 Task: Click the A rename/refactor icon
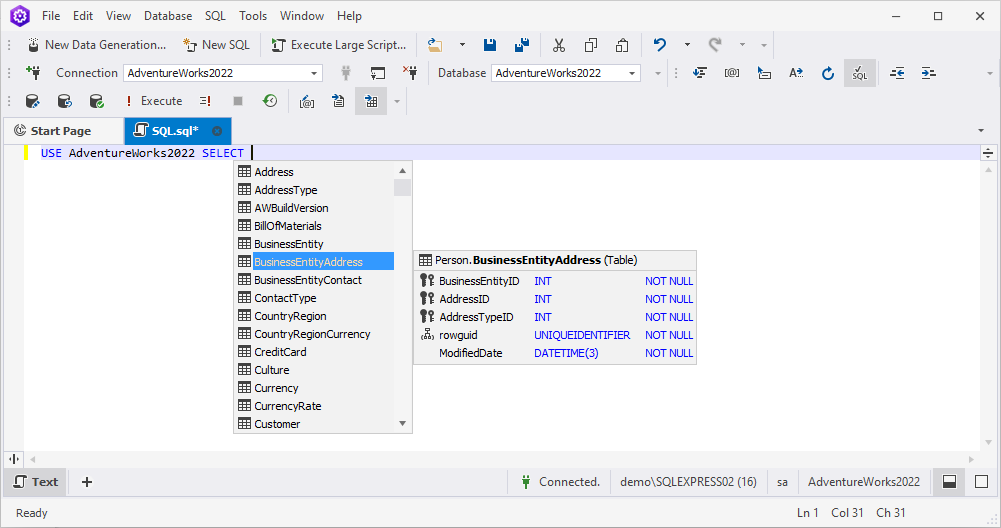(x=795, y=73)
